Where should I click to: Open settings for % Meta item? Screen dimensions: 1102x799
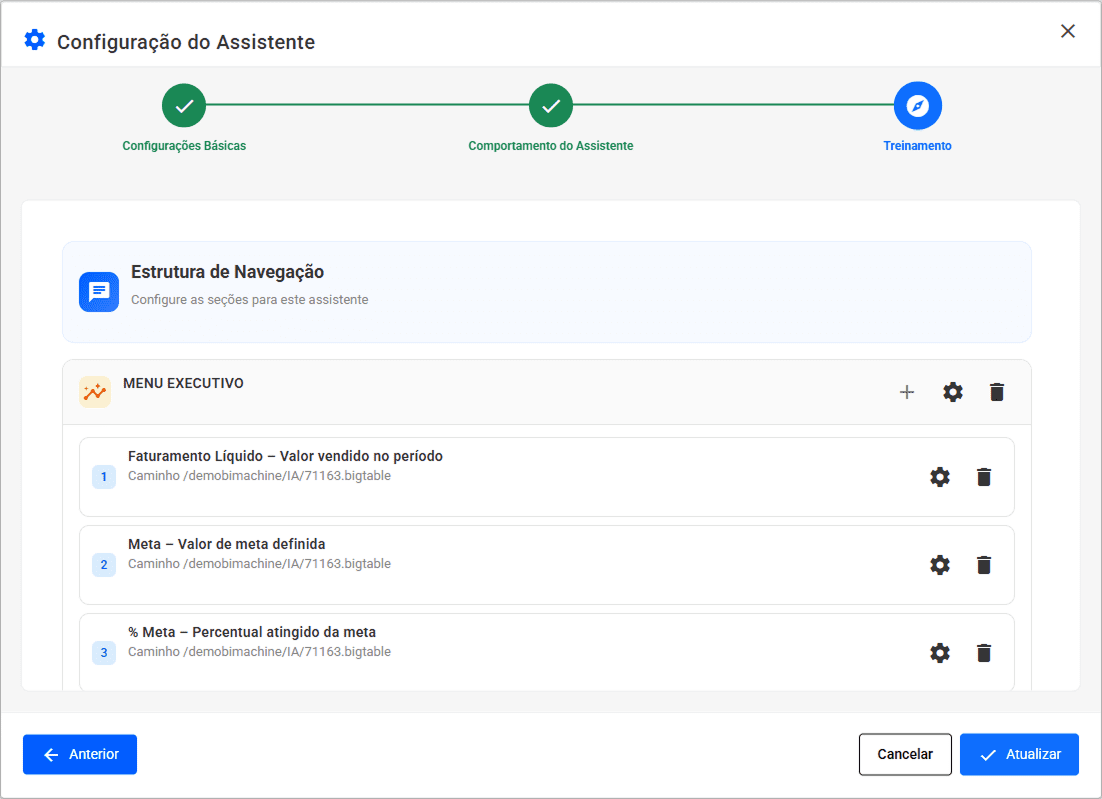(940, 653)
